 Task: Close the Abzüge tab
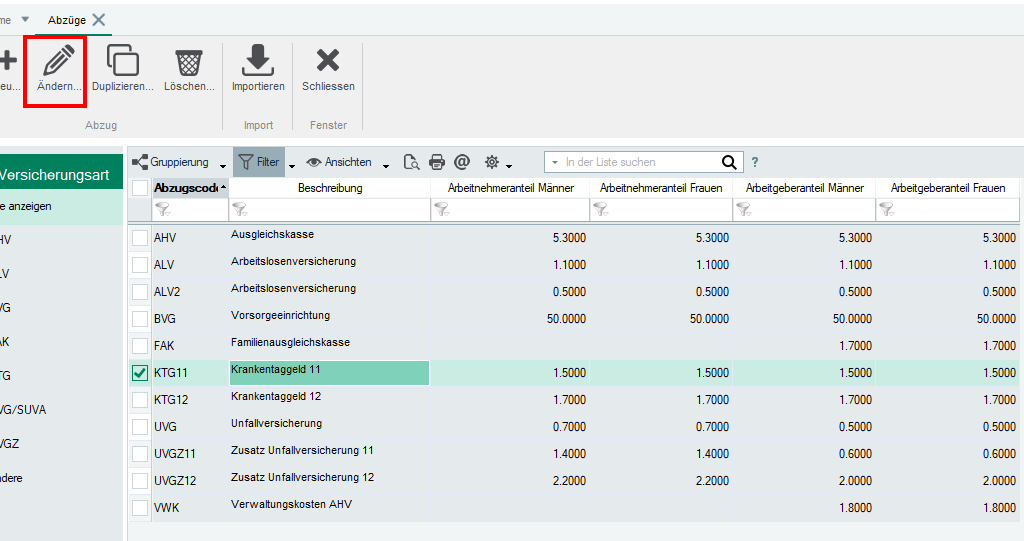pos(99,20)
